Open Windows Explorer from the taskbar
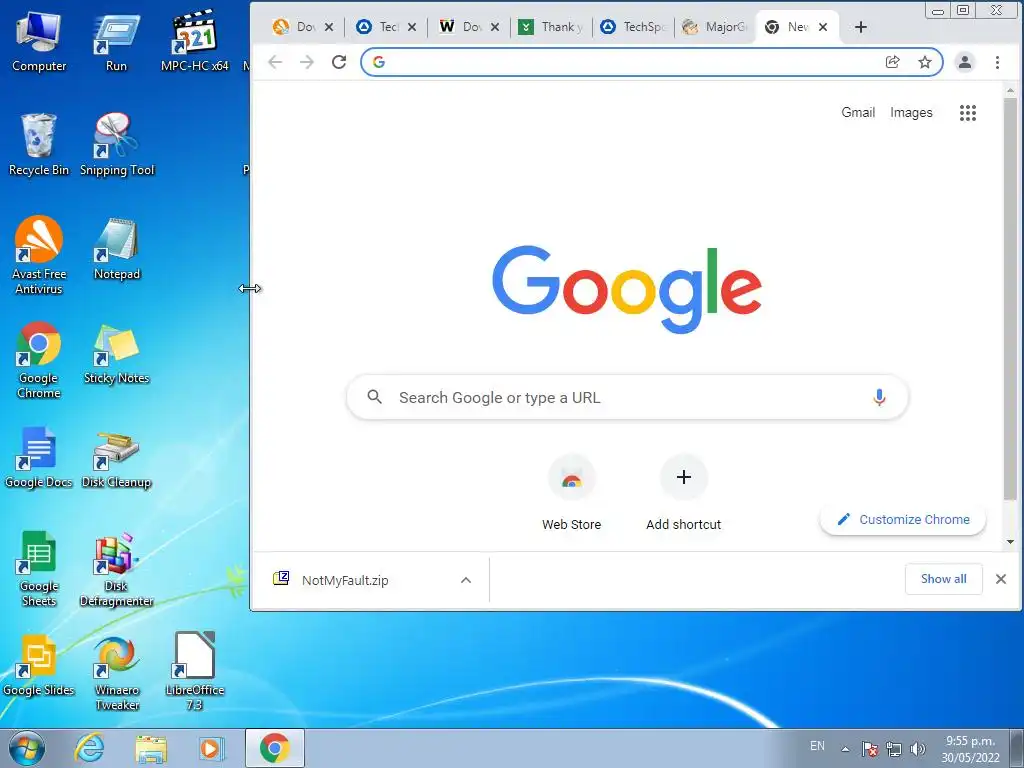This screenshot has width=1024, height=768. 151,748
